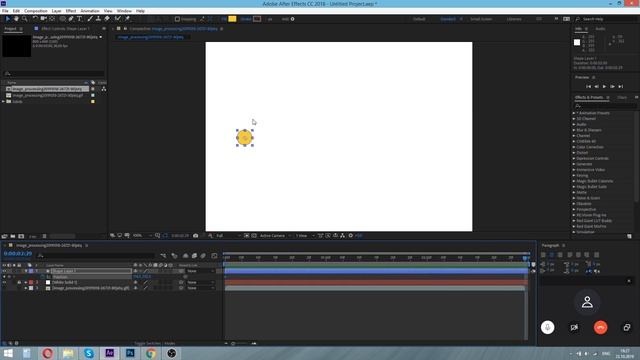The height and width of the screenshot is (360, 640).
Task: Select the Eraser tool
Action: pyautogui.click(x=107, y=19)
